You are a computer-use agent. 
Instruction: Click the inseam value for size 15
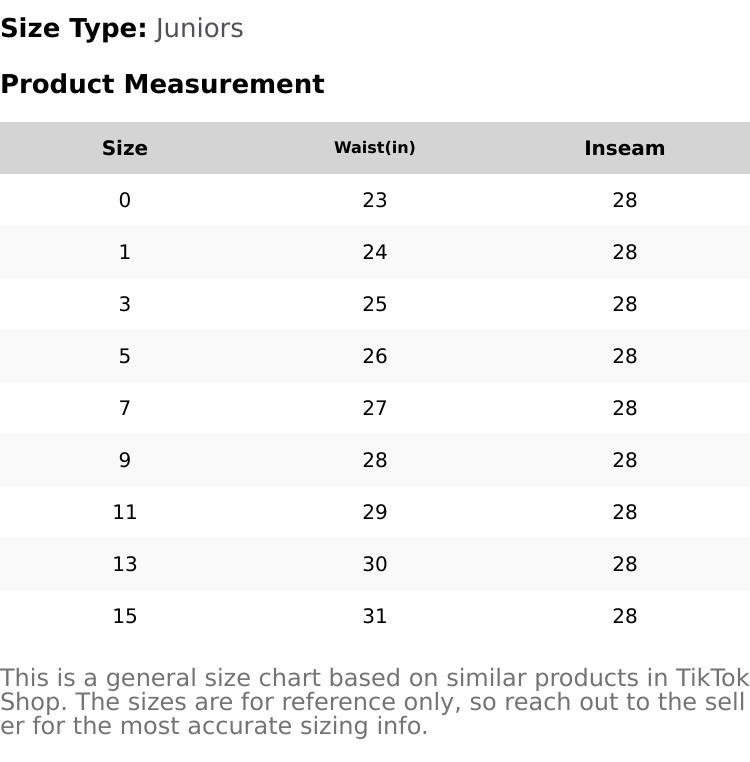(x=625, y=616)
